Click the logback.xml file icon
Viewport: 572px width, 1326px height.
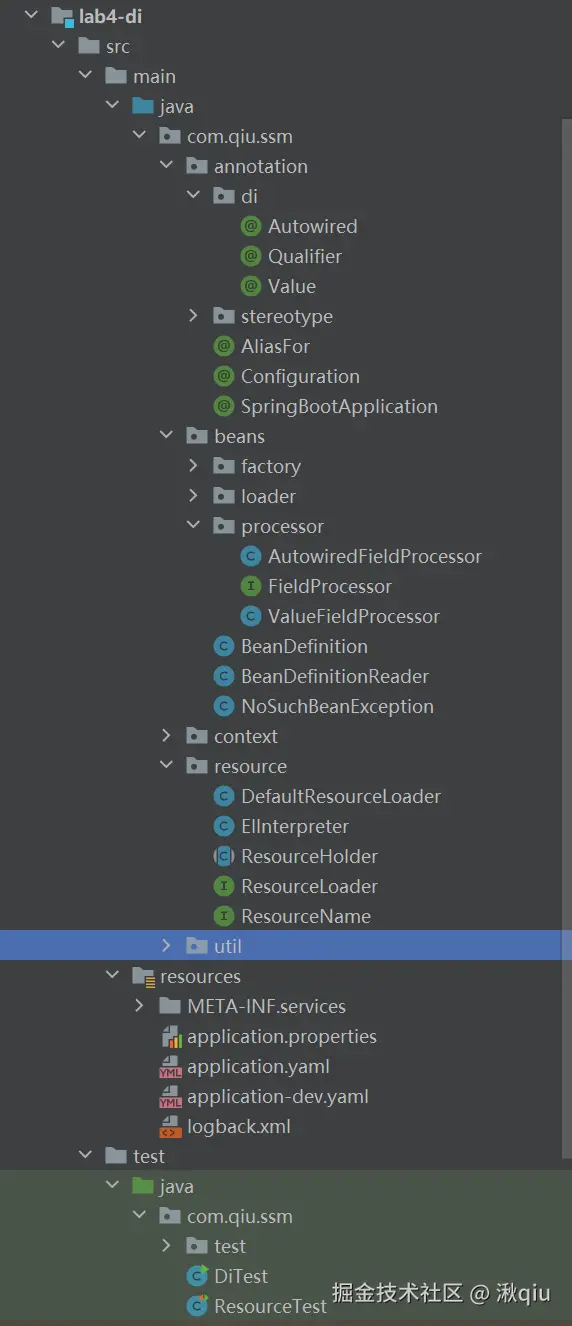tap(171, 1127)
